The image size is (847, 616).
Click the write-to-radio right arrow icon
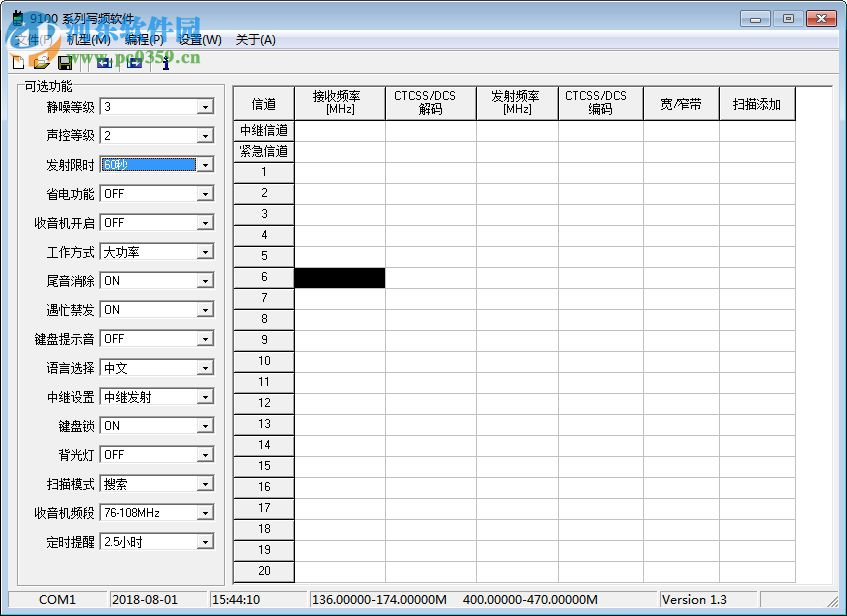pos(134,63)
